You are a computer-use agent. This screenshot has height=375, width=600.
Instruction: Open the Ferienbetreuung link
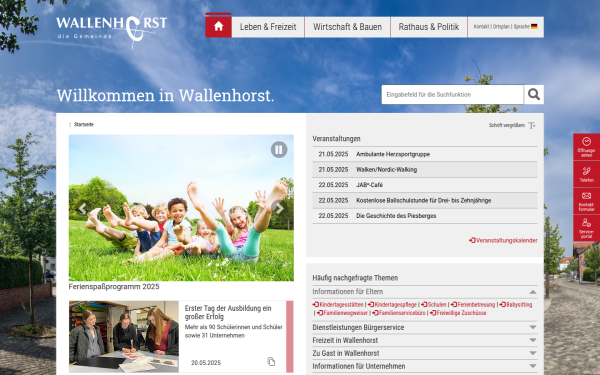[473, 305]
